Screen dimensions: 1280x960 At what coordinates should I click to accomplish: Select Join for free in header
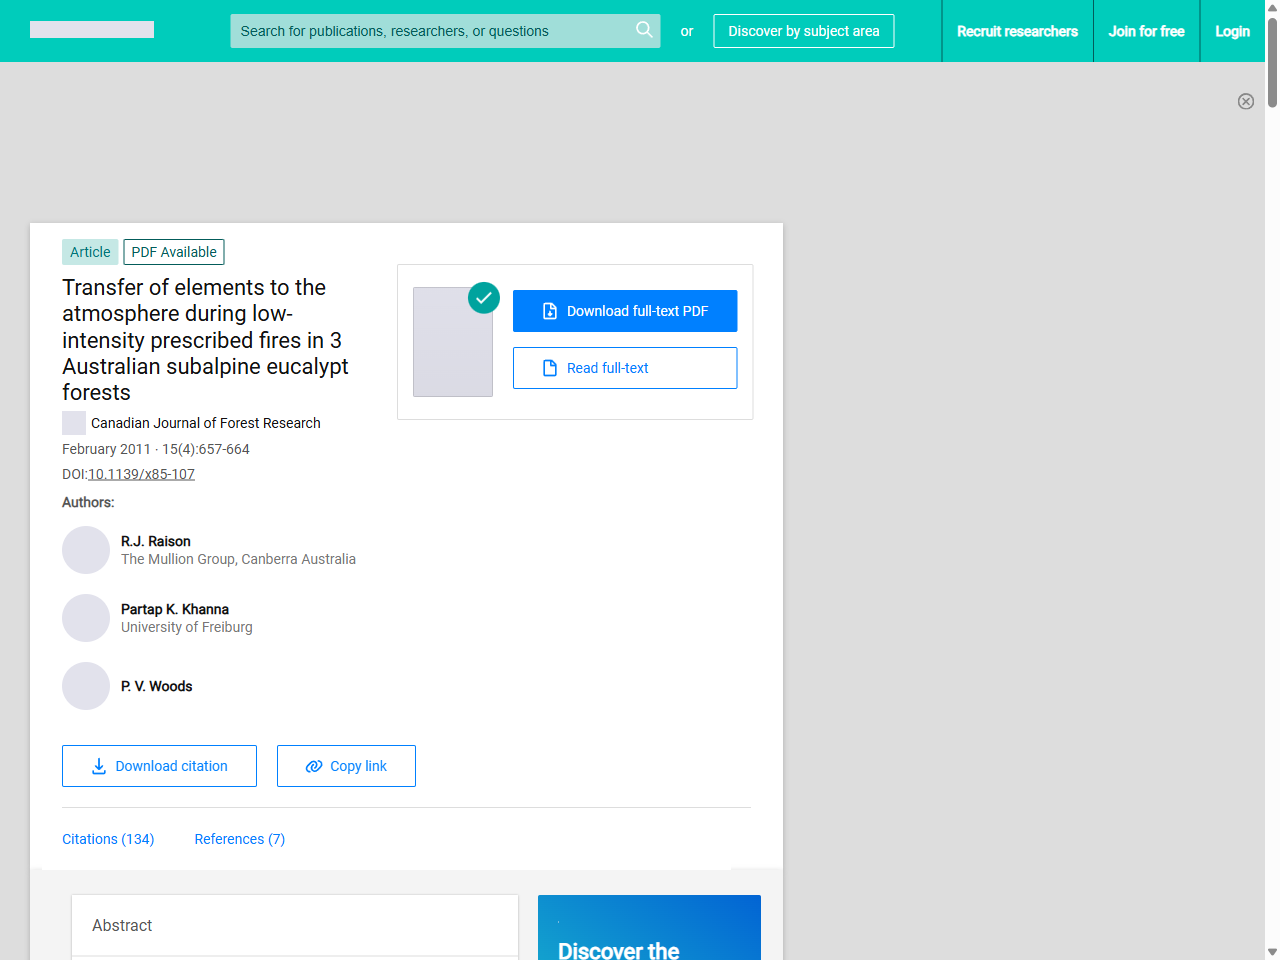pyautogui.click(x=1146, y=31)
